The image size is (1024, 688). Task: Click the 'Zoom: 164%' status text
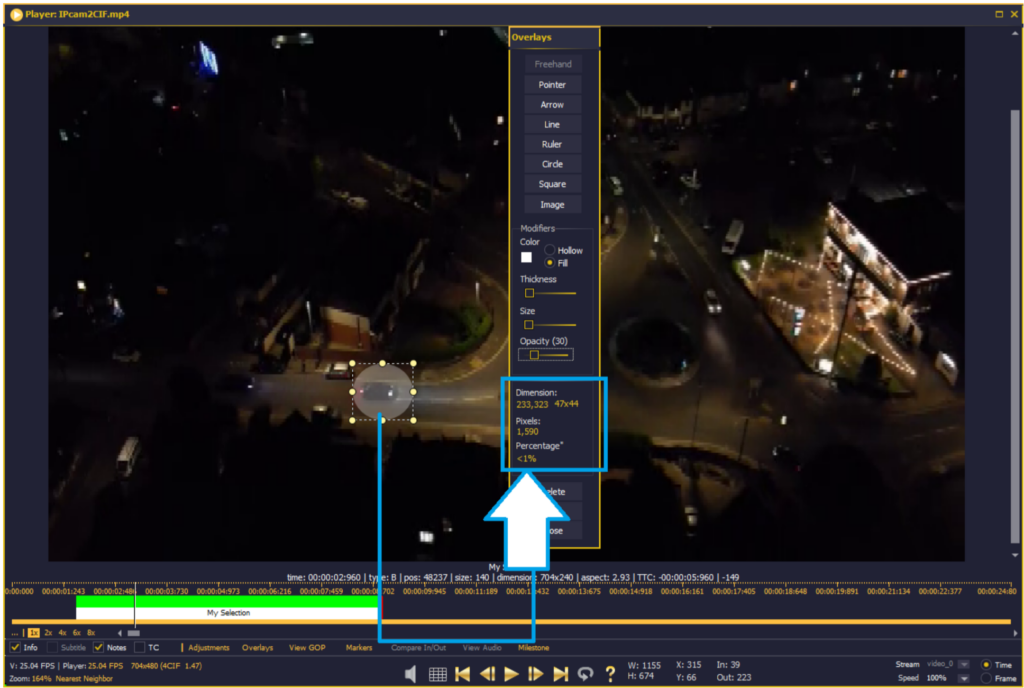click(30, 678)
